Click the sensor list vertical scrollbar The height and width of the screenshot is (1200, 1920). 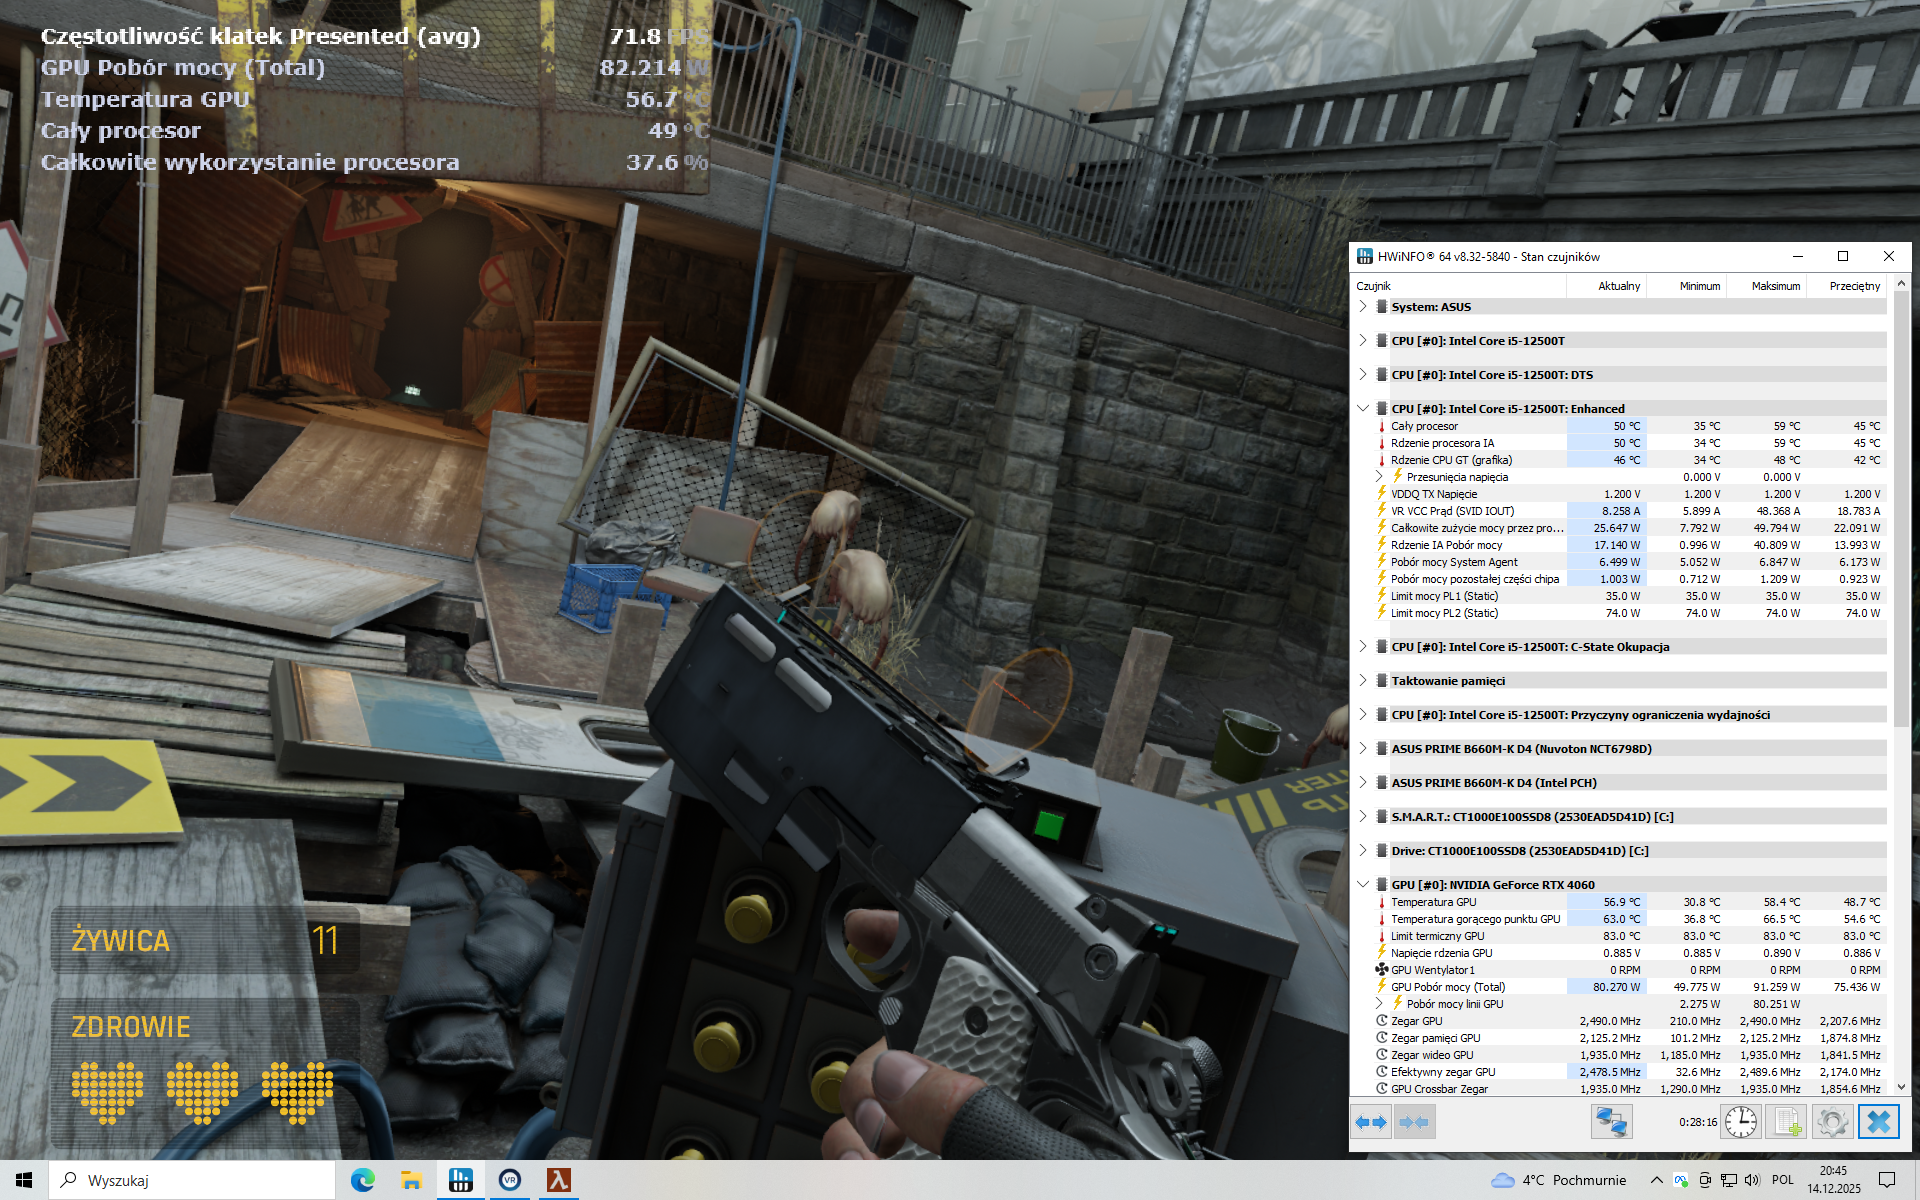coord(1901,510)
